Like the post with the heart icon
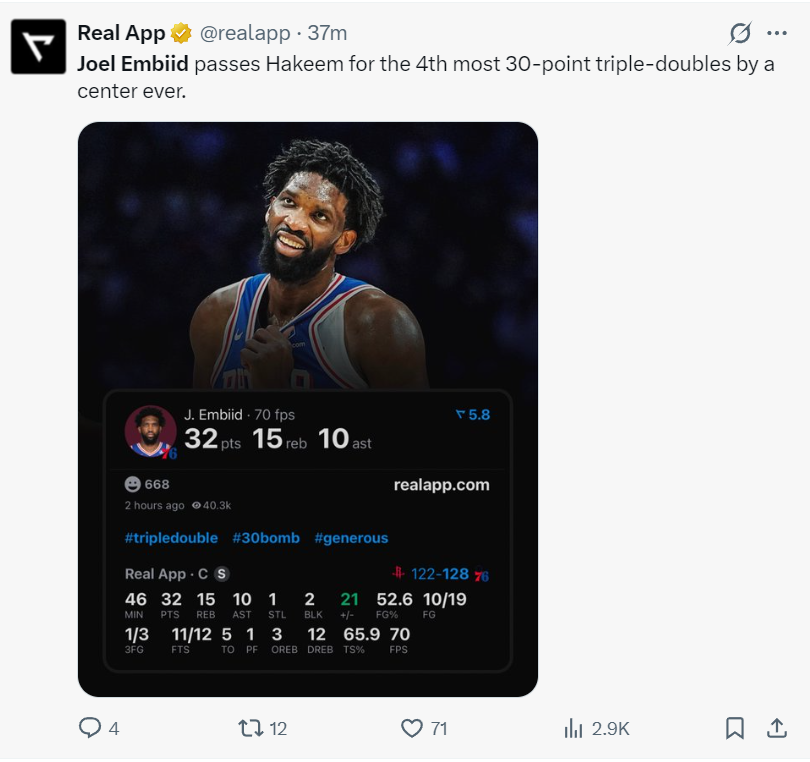This screenshot has height=762, width=810. click(411, 729)
